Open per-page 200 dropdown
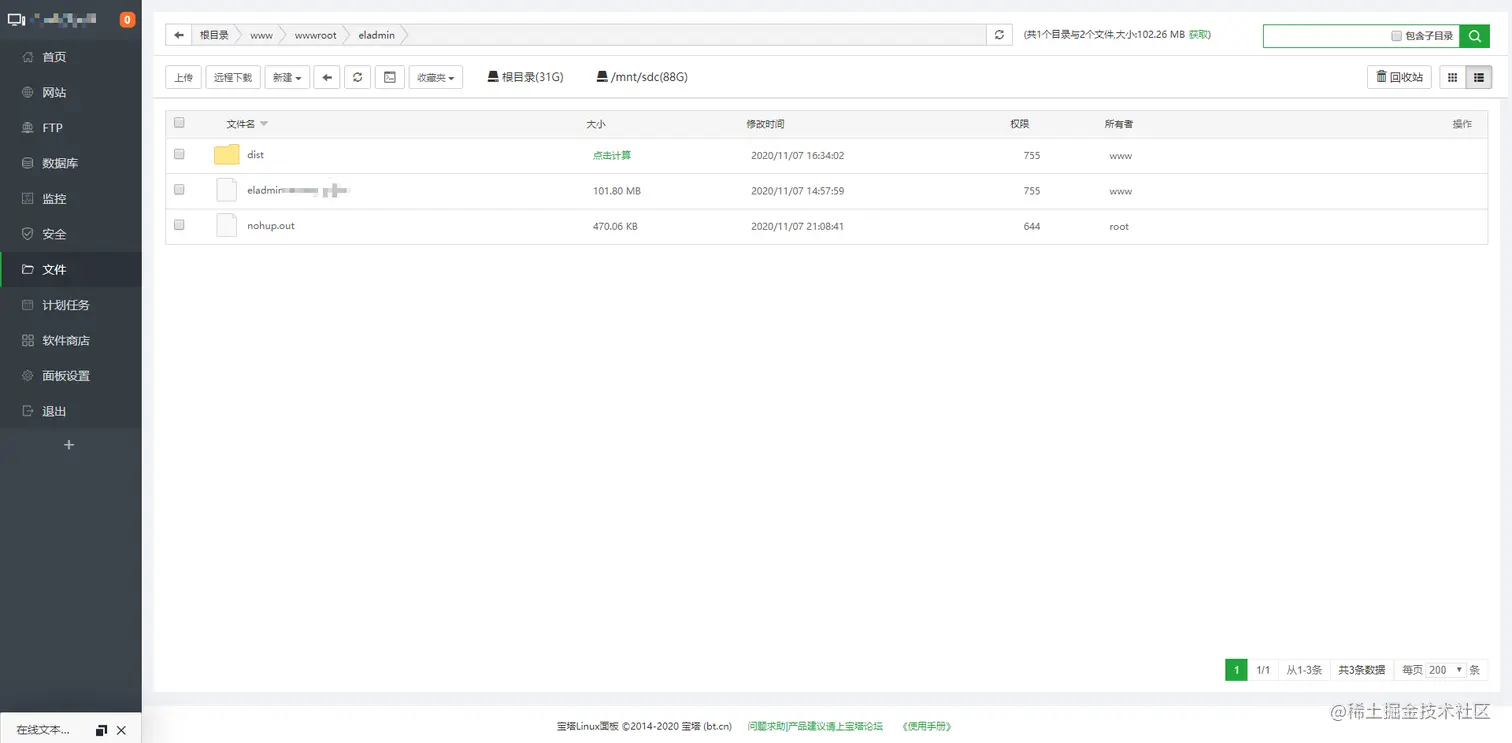The image size is (1512, 743). (x=1446, y=670)
